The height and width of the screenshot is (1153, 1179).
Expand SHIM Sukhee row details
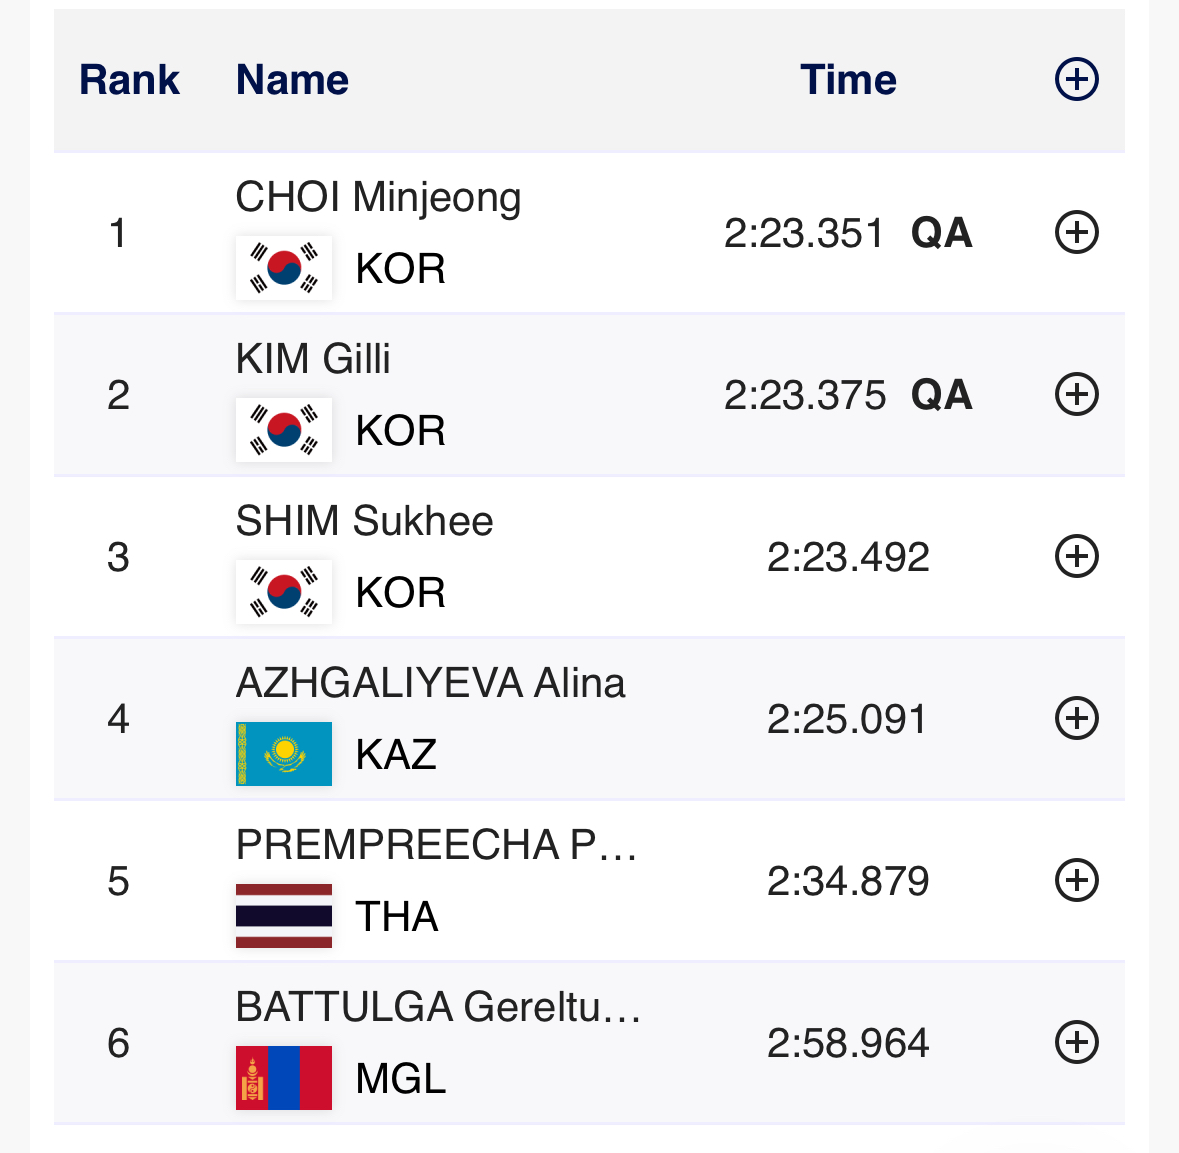[x=1077, y=556]
